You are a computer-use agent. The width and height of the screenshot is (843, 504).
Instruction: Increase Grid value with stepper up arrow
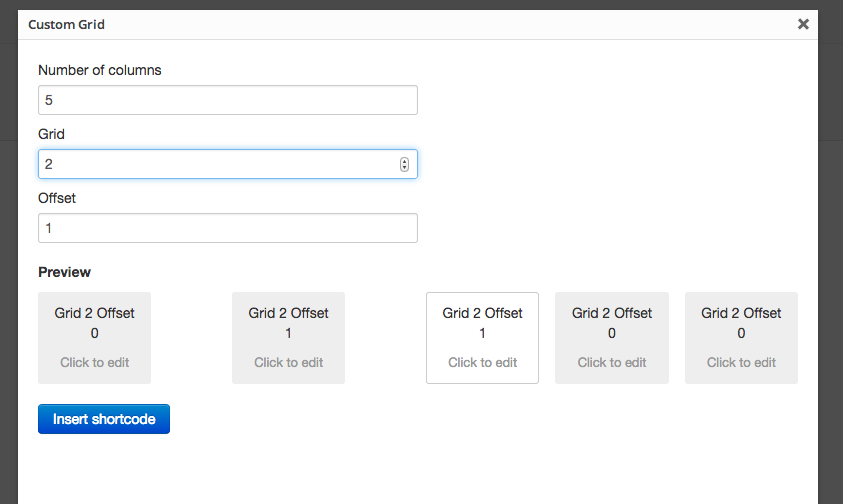point(404,161)
